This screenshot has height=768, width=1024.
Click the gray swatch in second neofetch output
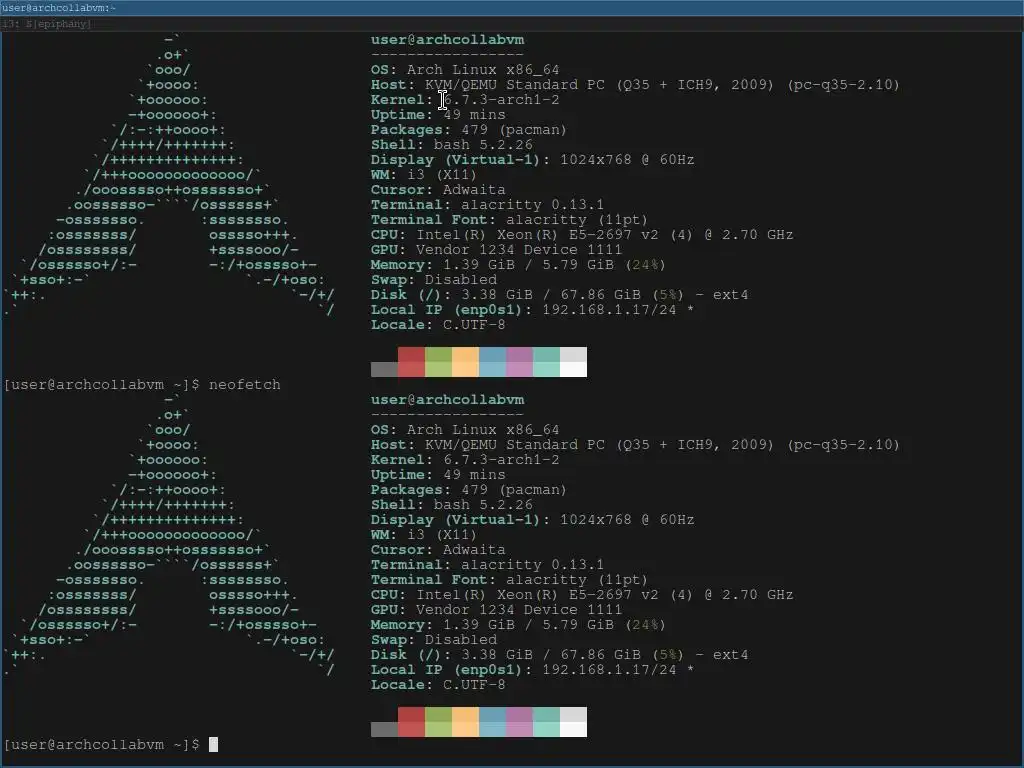tap(385, 729)
